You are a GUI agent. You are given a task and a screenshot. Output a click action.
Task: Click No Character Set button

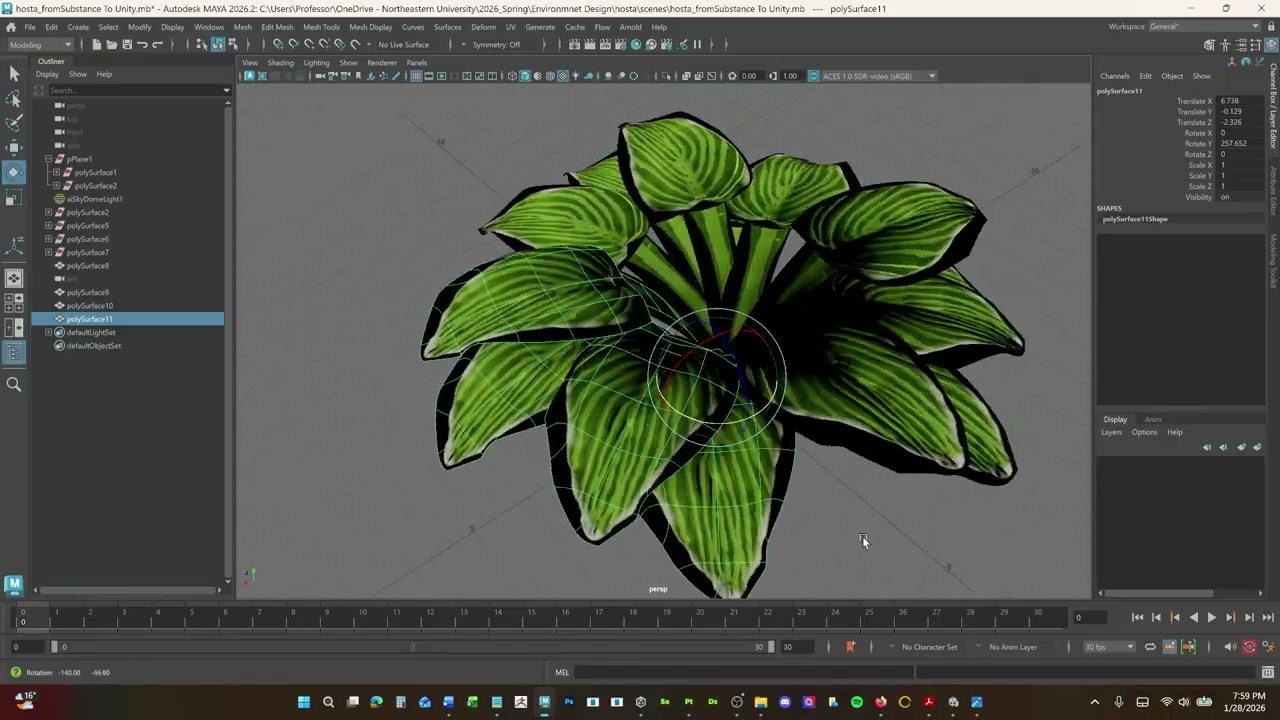tap(929, 647)
